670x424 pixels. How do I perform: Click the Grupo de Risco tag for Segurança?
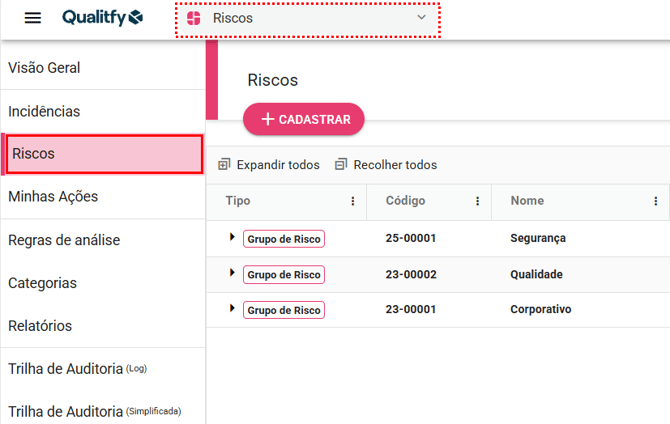(x=284, y=239)
